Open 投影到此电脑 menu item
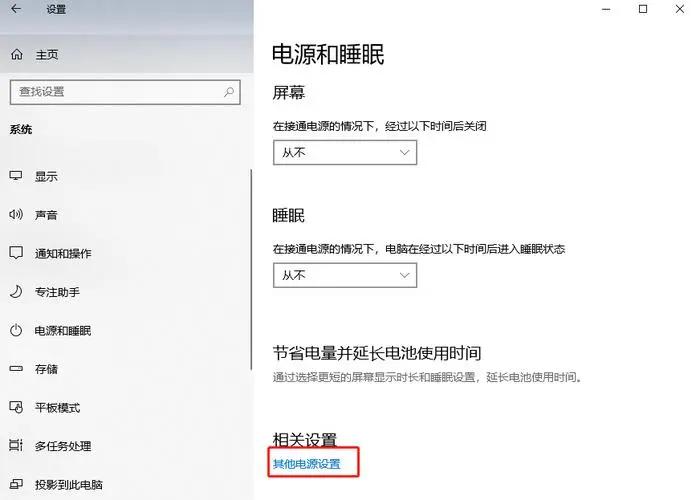This screenshot has height=500, width=692. point(68,485)
